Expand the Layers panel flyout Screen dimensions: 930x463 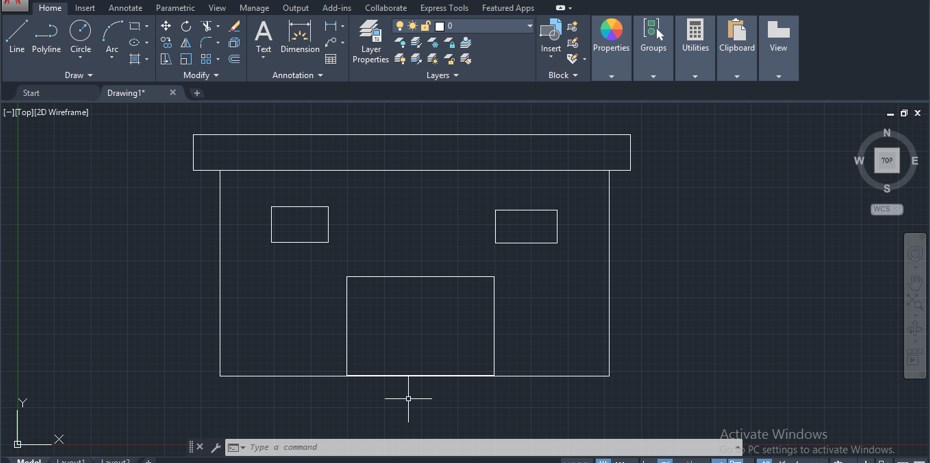pyautogui.click(x=442, y=75)
